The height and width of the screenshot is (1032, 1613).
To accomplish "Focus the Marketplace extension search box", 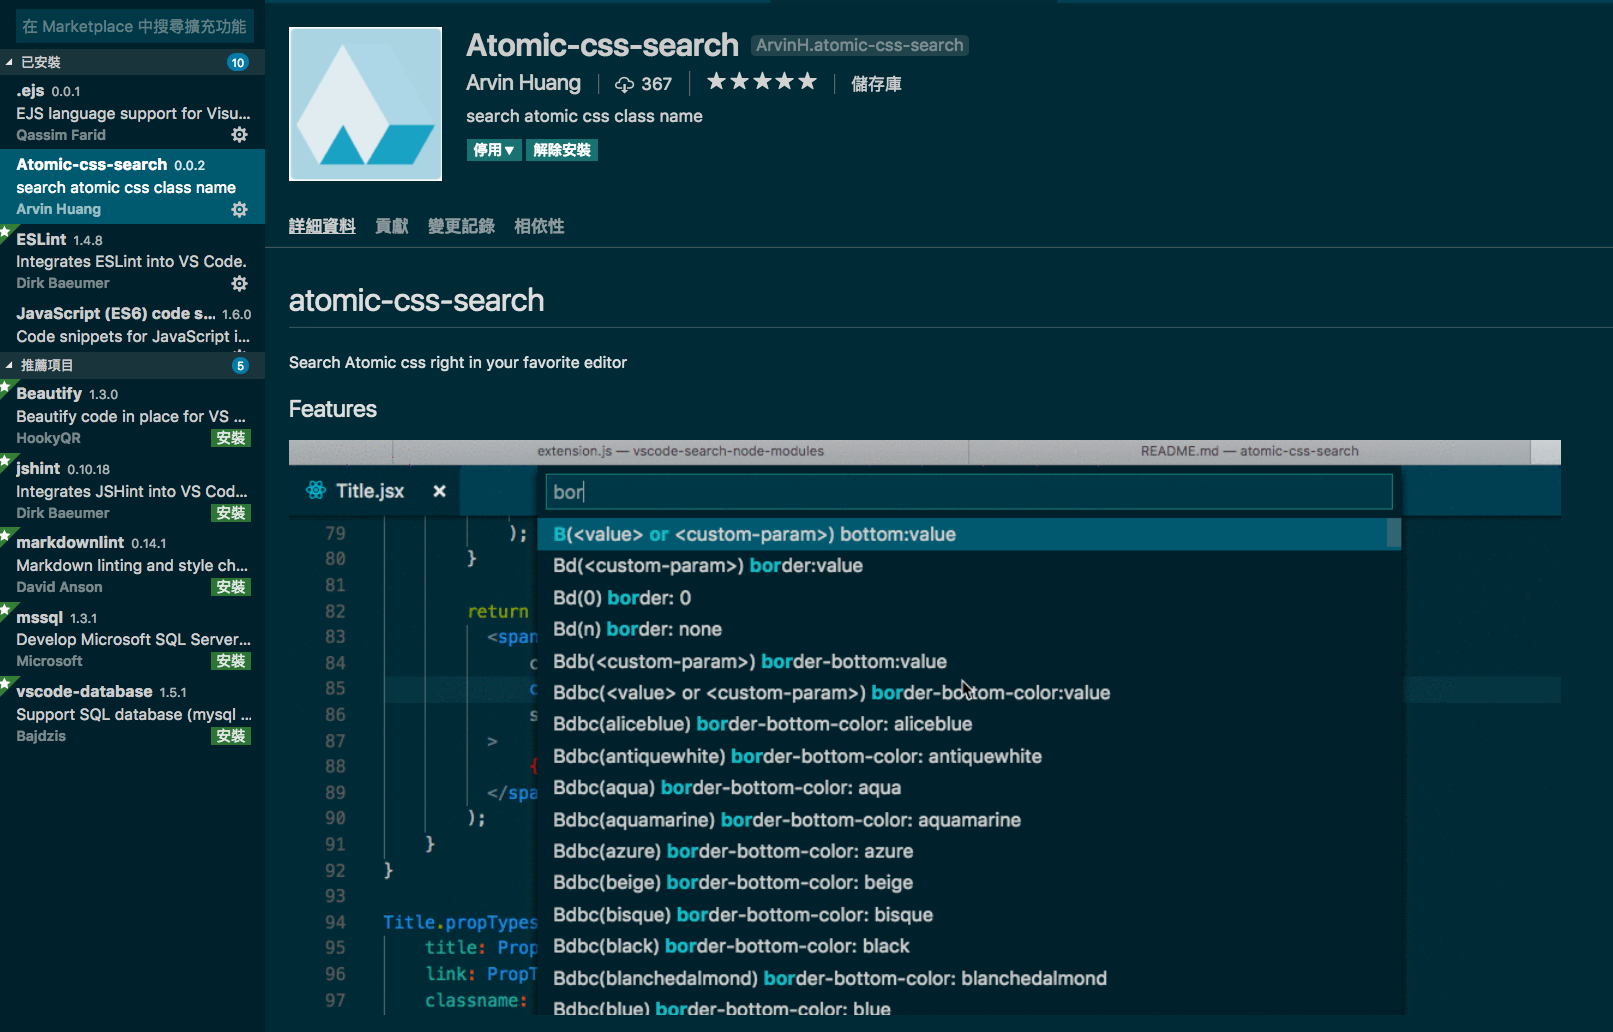I will coord(134,26).
